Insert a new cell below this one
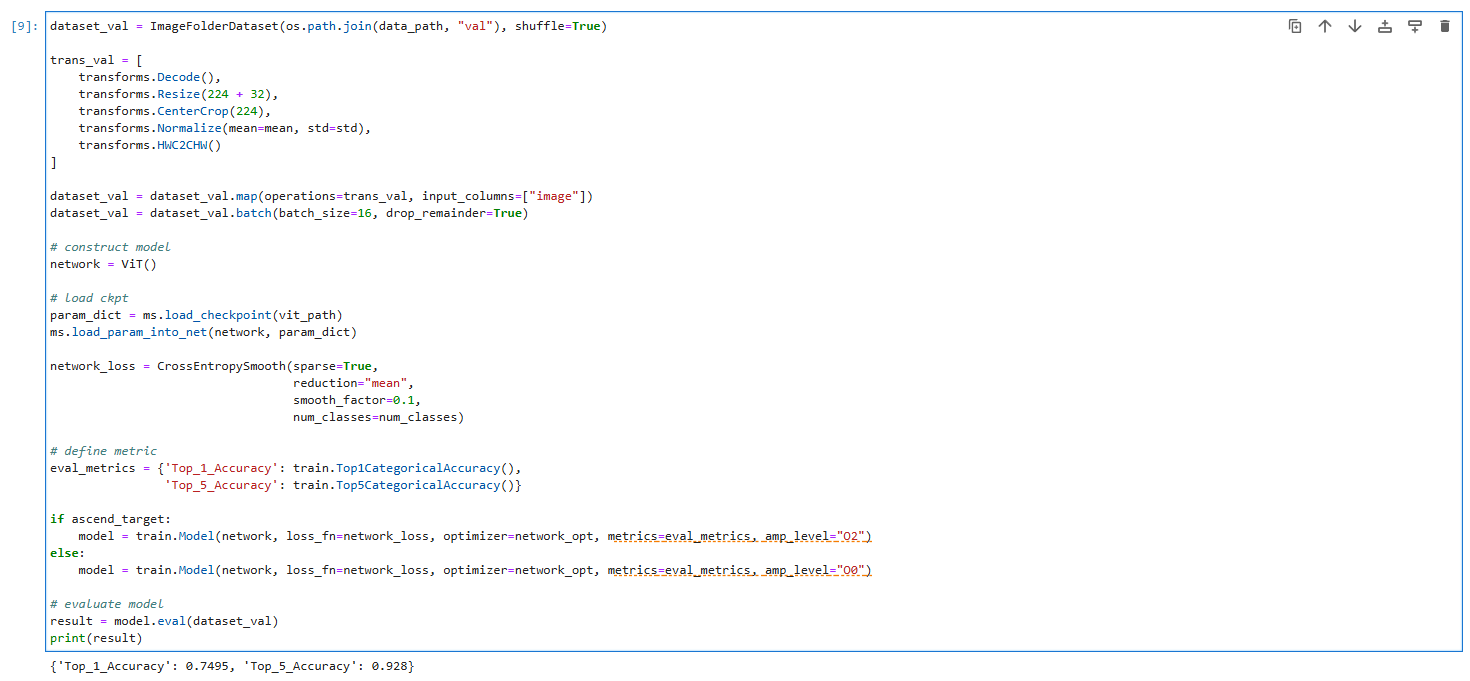 (x=1415, y=26)
